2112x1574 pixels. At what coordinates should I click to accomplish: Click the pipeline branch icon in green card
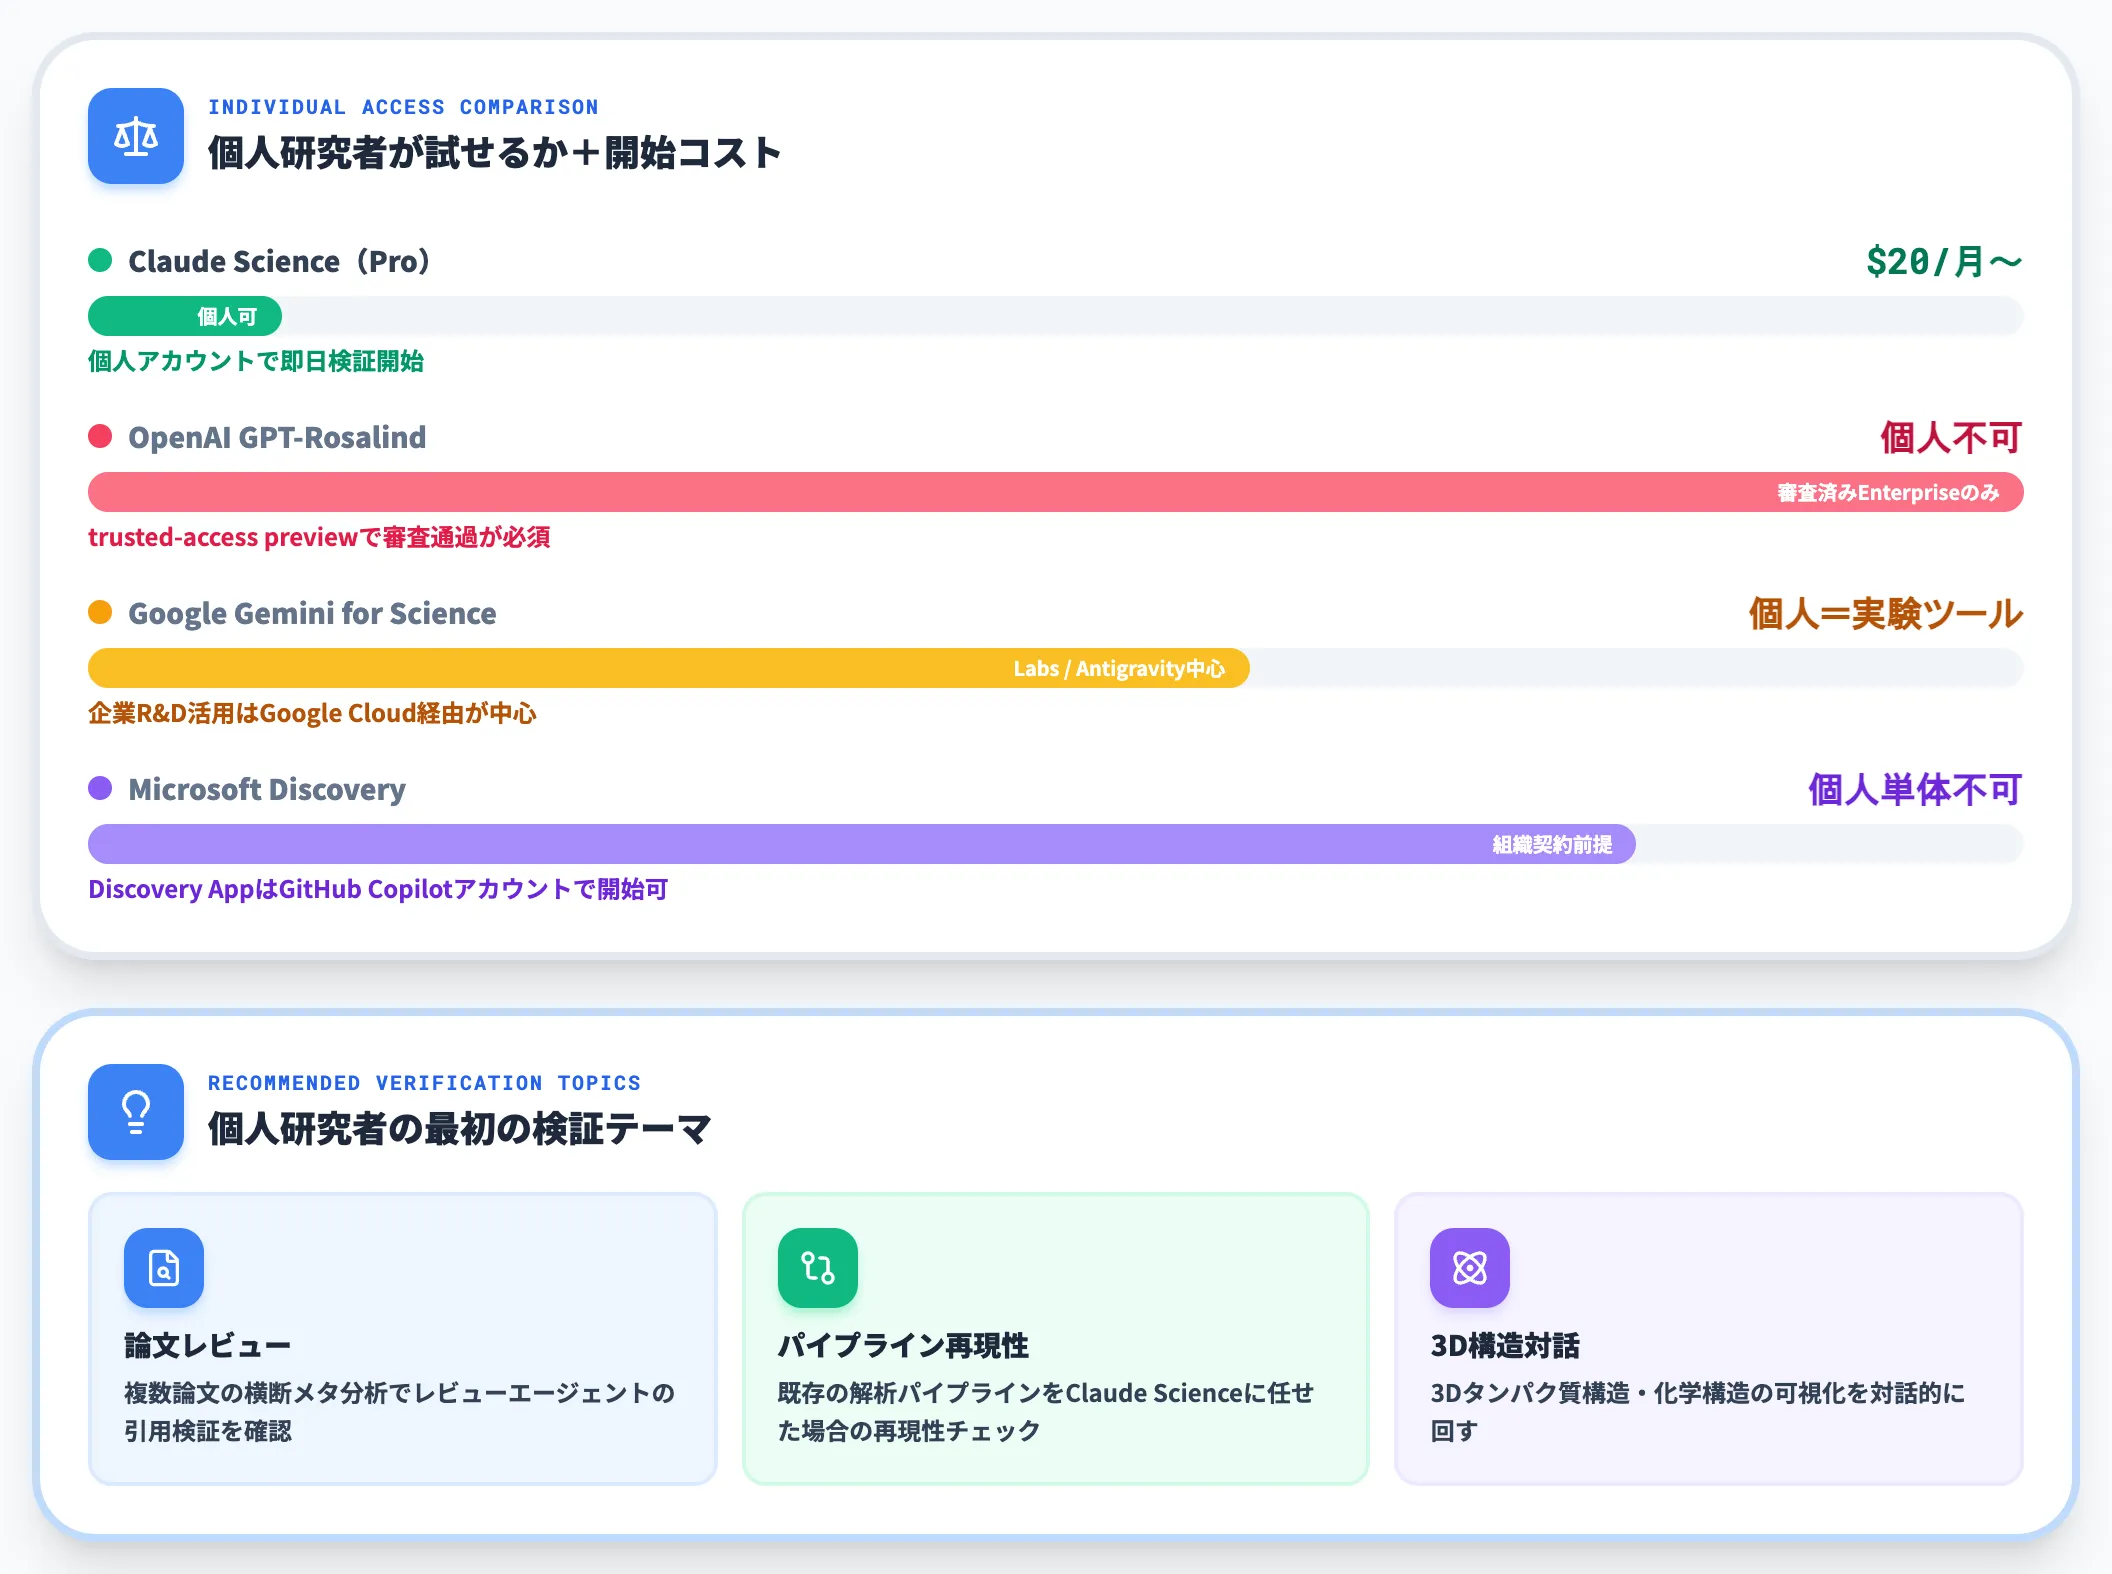pyautogui.click(x=818, y=1268)
